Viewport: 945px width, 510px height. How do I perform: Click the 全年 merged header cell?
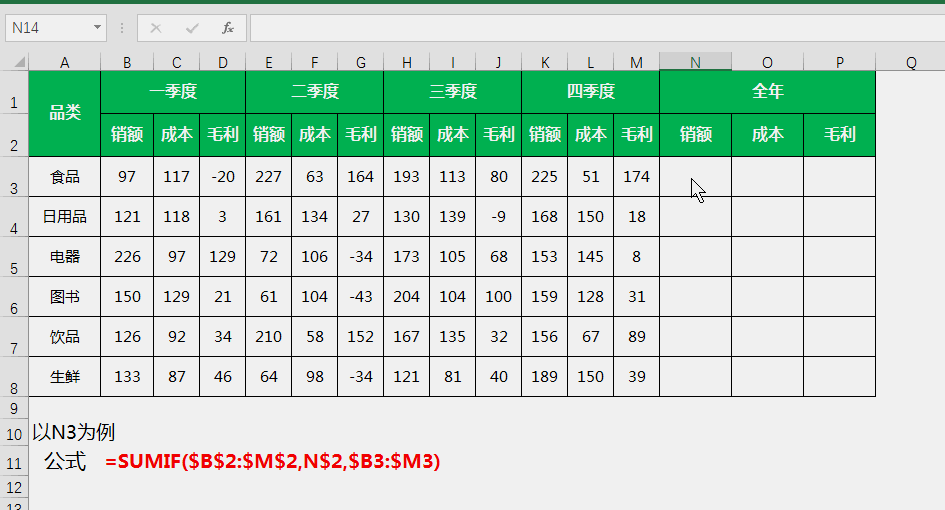point(767,92)
